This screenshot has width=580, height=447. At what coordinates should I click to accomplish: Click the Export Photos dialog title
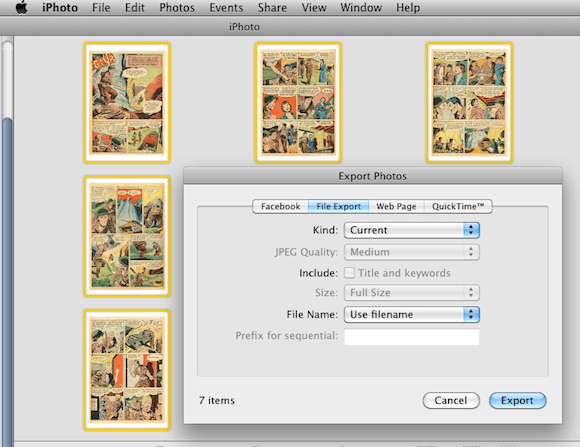point(372,176)
